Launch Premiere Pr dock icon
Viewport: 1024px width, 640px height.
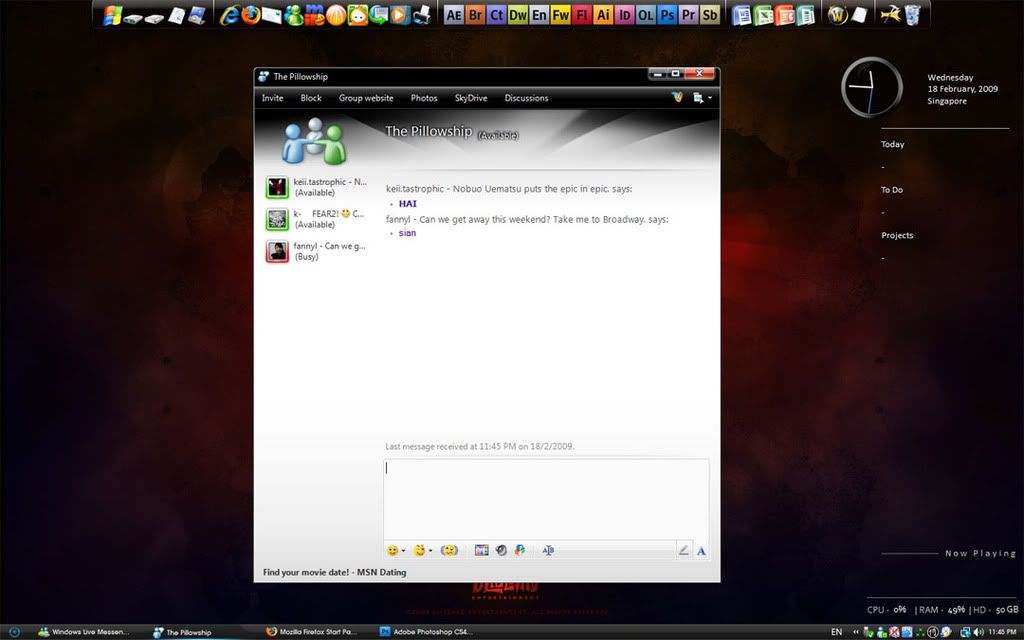688,15
